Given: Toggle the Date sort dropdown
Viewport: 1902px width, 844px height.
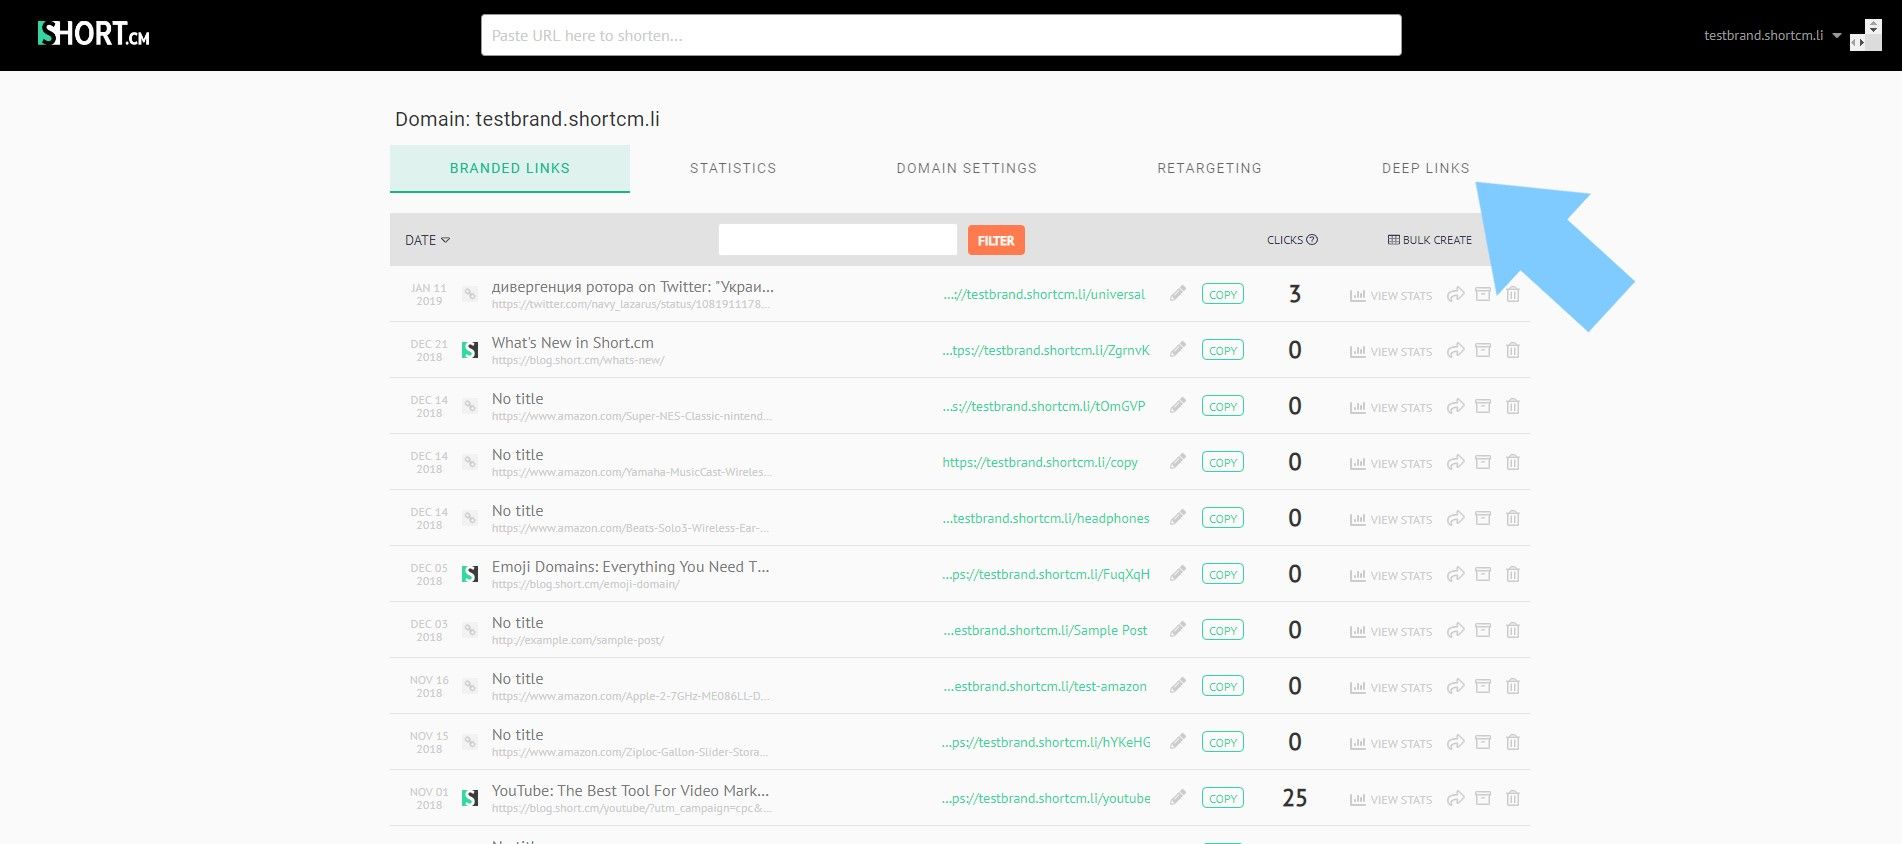Looking at the screenshot, I should pos(428,240).
